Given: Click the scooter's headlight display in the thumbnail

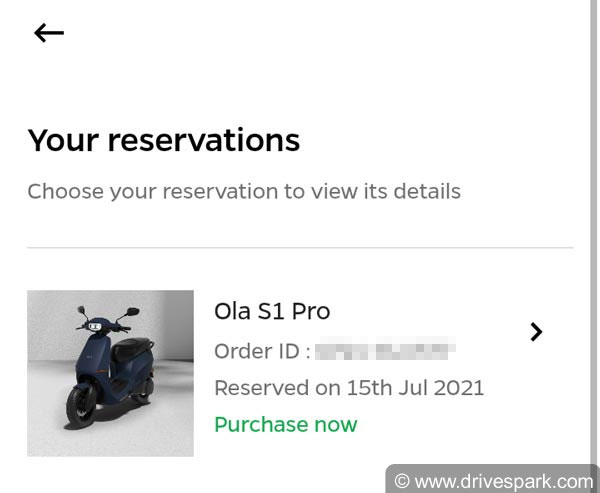Looking at the screenshot, I should [92, 327].
